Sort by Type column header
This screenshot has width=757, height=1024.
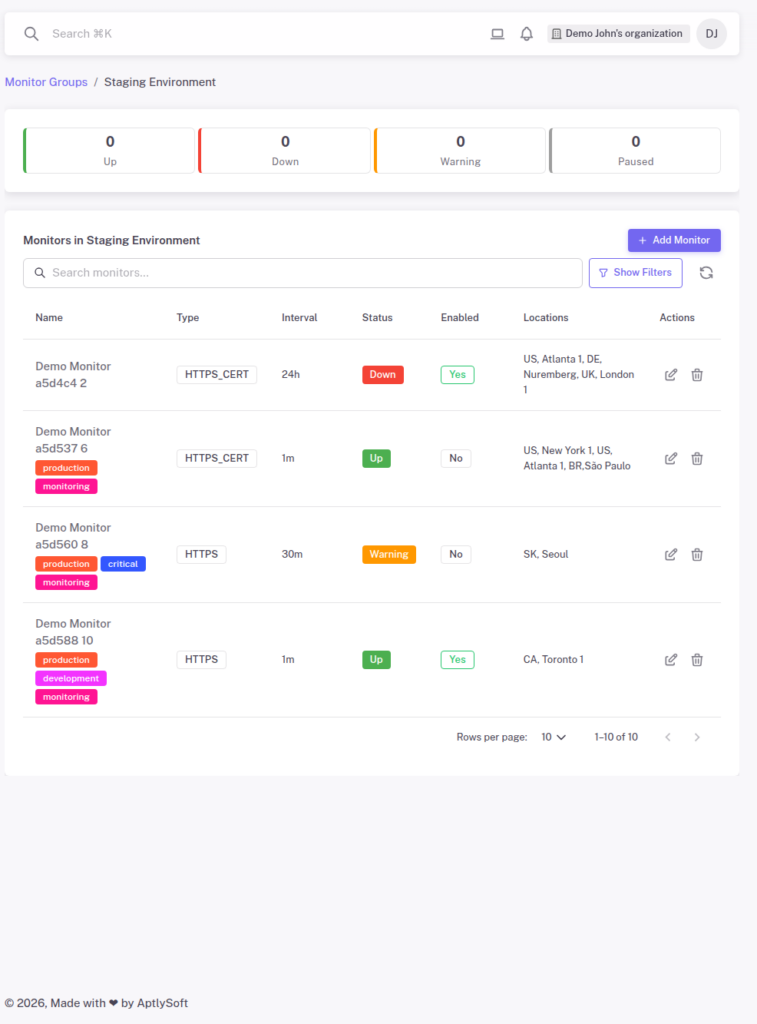pyautogui.click(x=187, y=317)
